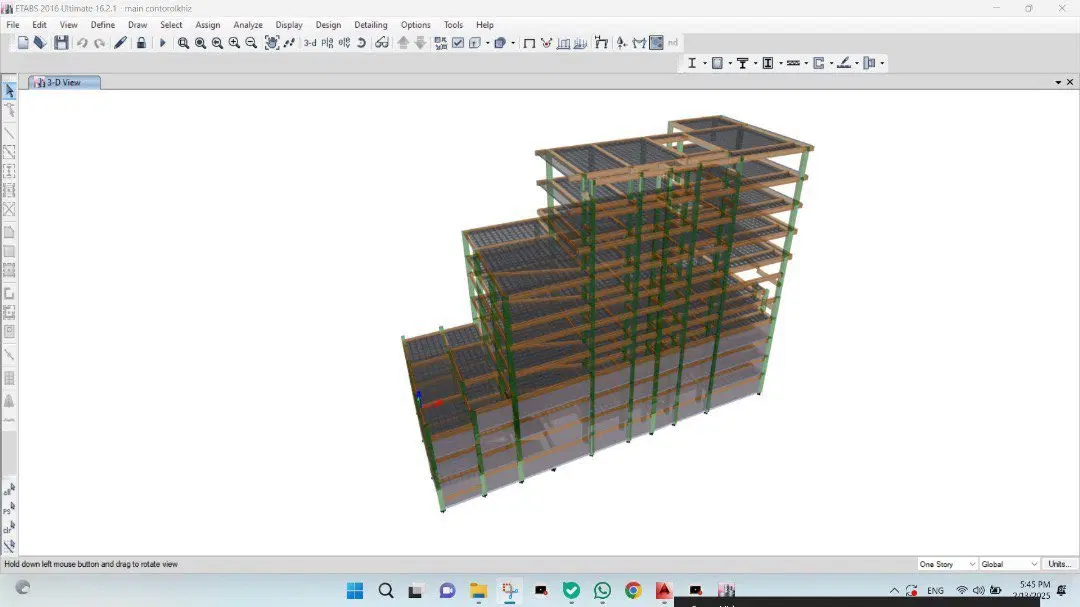Open the One Story dropdown
The image size is (1080, 607).
(x=947, y=564)
